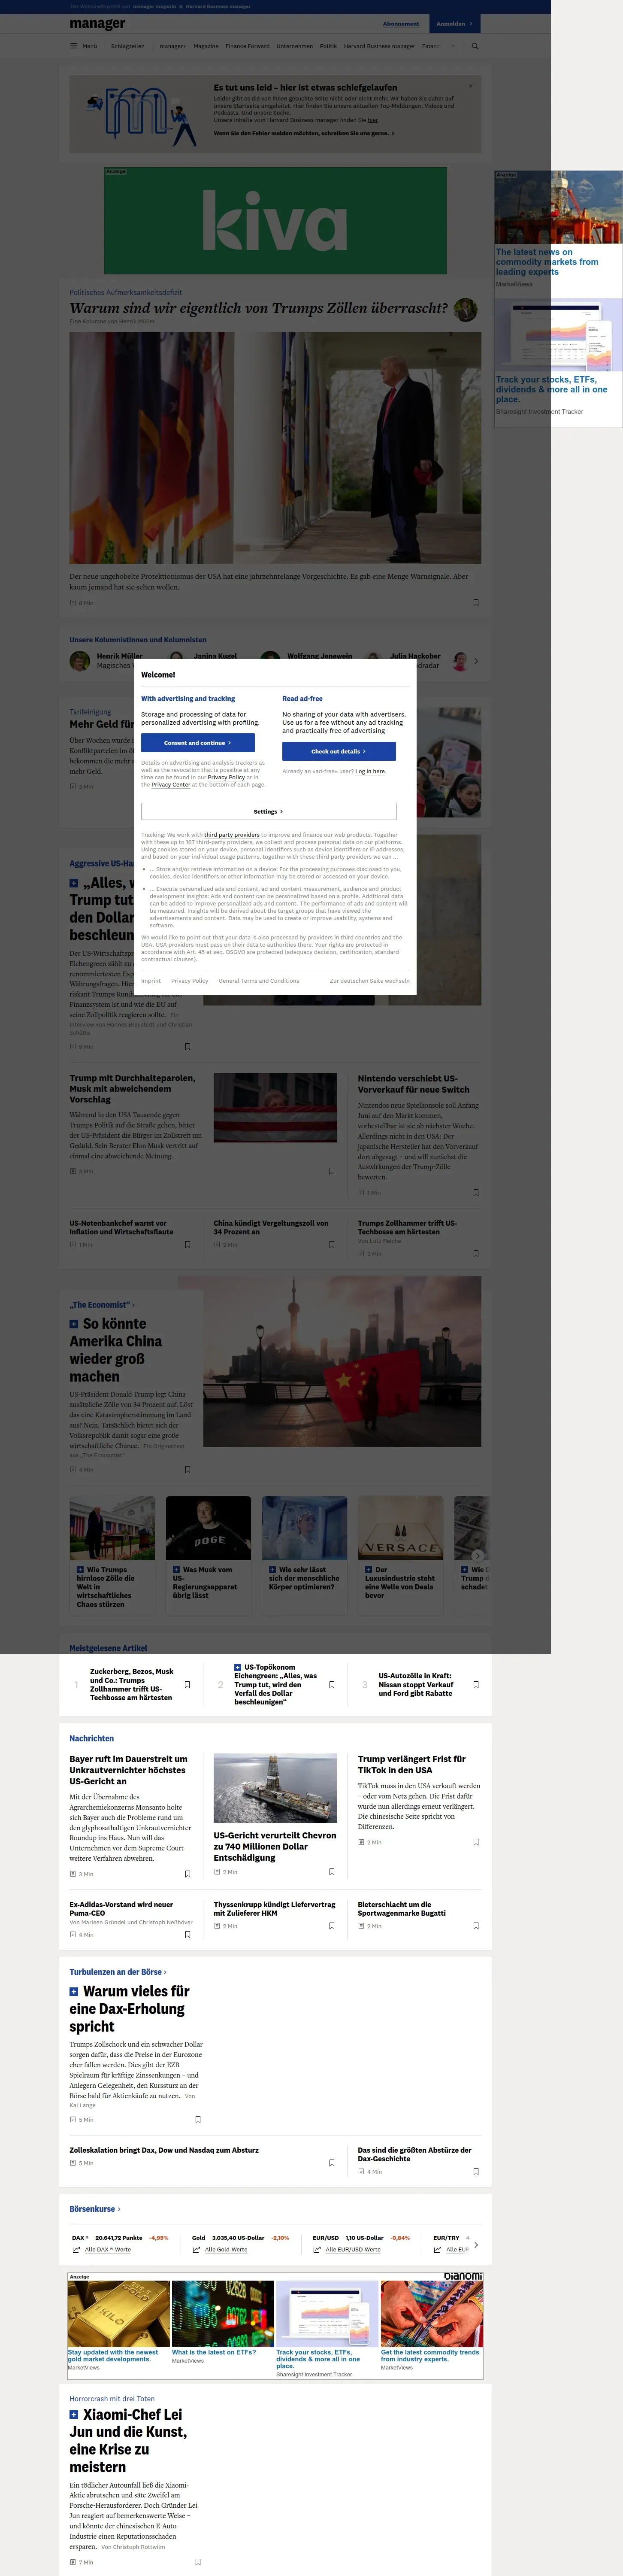This screenshot has width=623, height=2576.
Task: Click 'Zur deutschen Seite wechseln'
Action: (370, 981)
